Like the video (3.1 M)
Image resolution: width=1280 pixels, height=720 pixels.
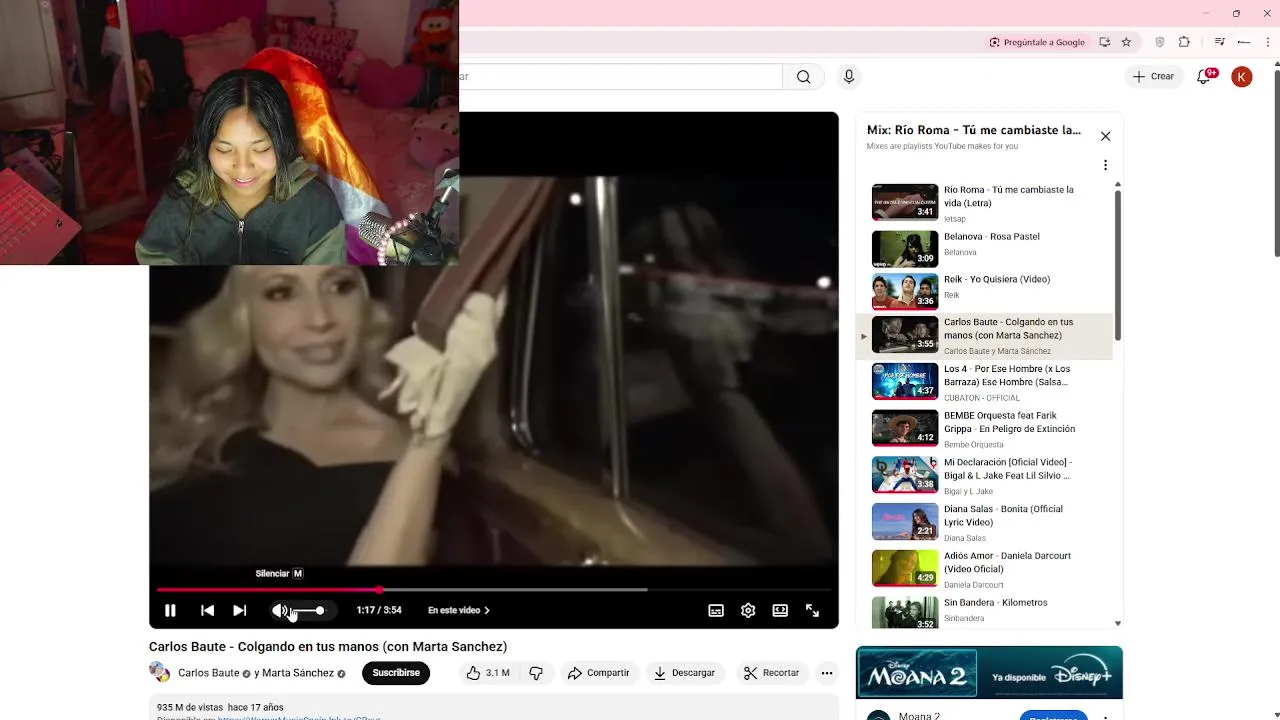(487, 673)
